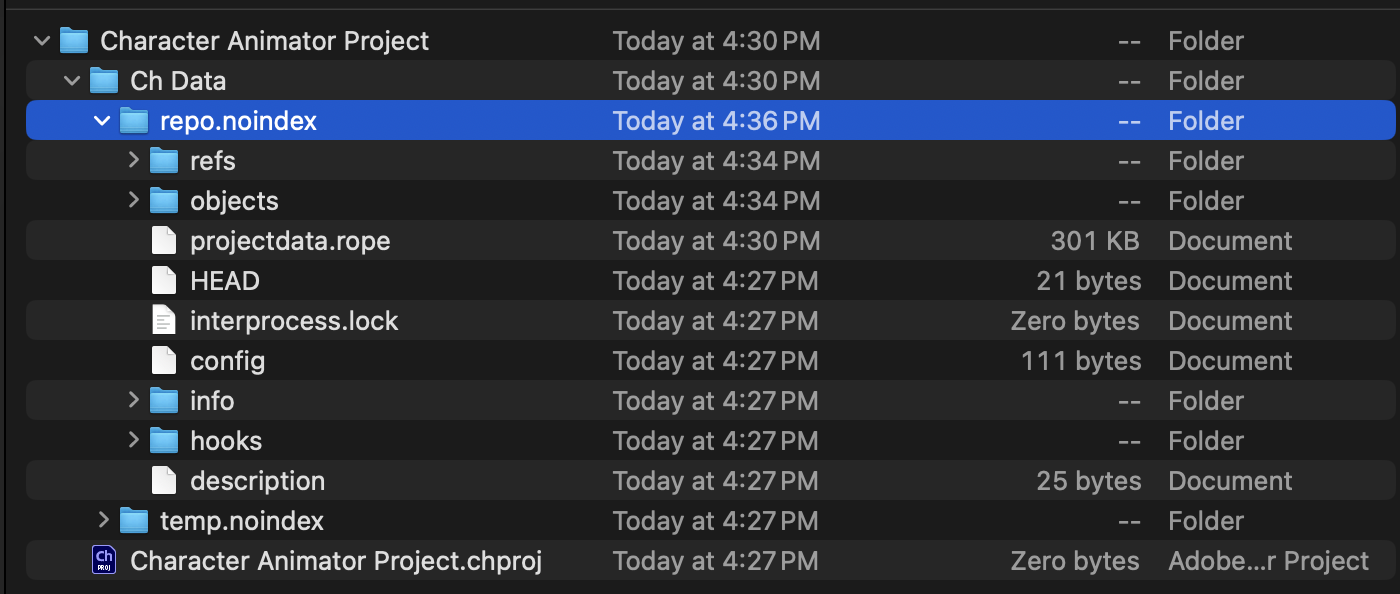Expand the info folder
This screenshot has width=1400, height=594.
point(134,401)
